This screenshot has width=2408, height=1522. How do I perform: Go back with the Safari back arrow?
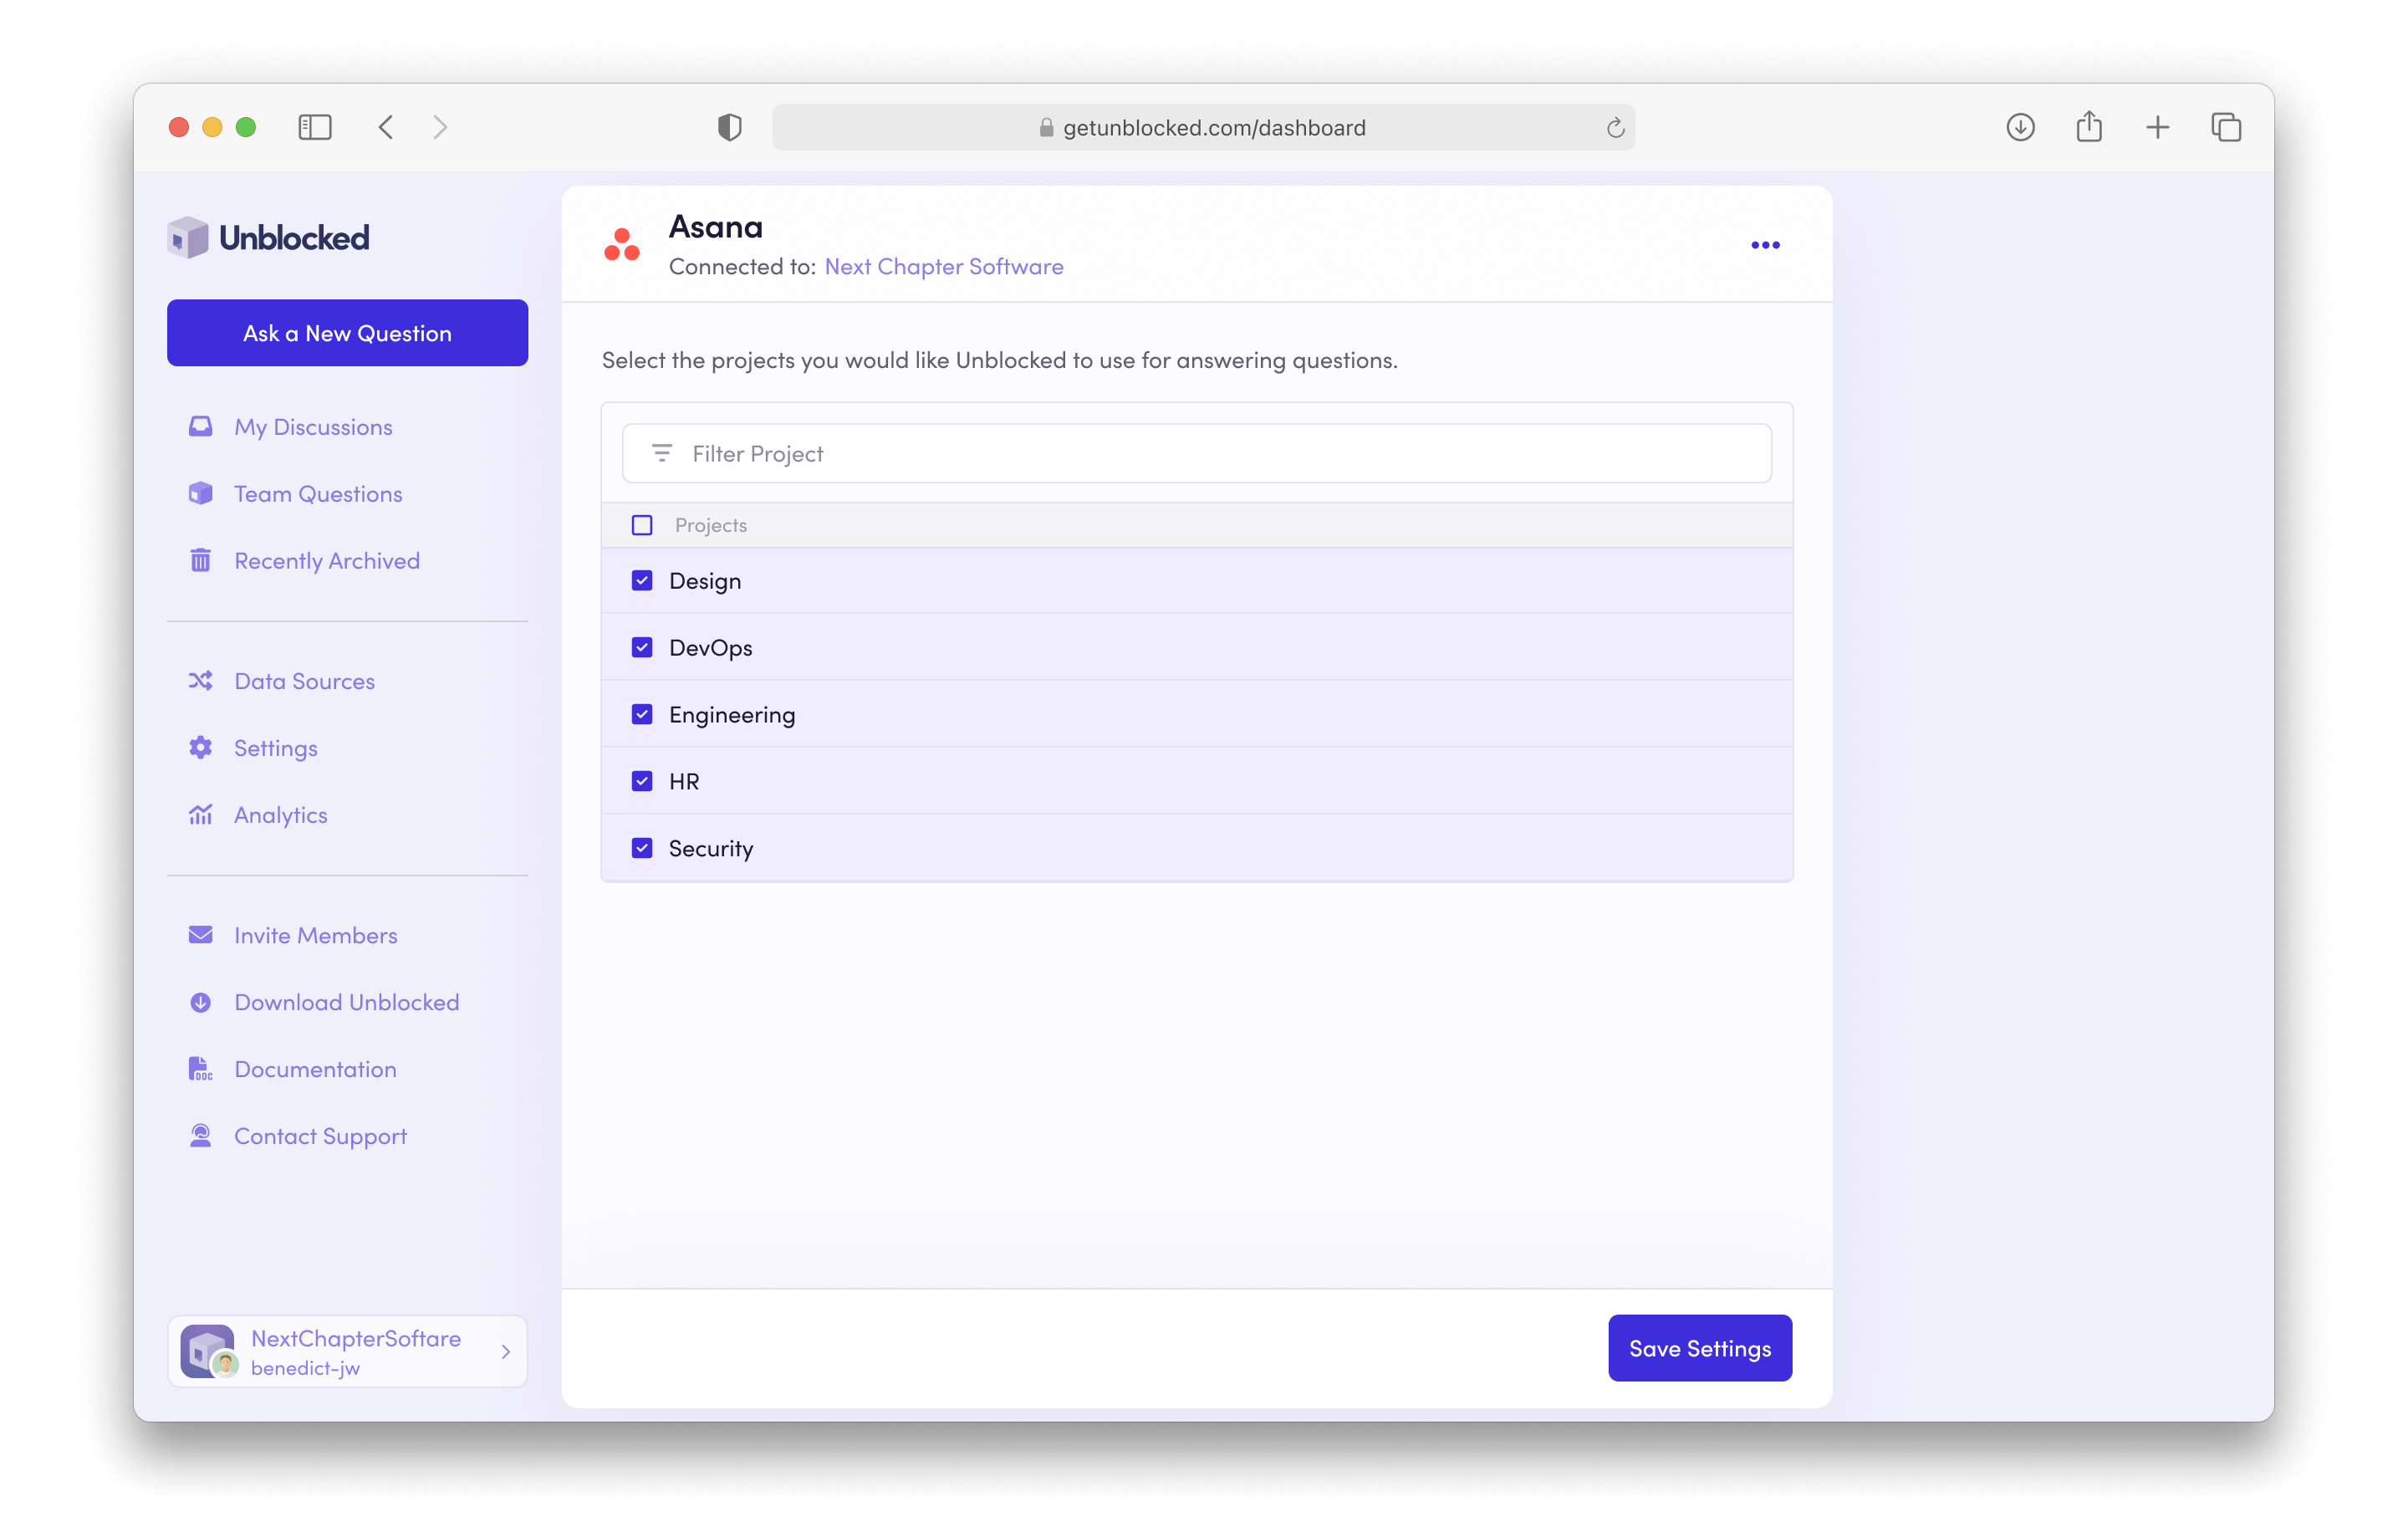[x=386, y=127]
